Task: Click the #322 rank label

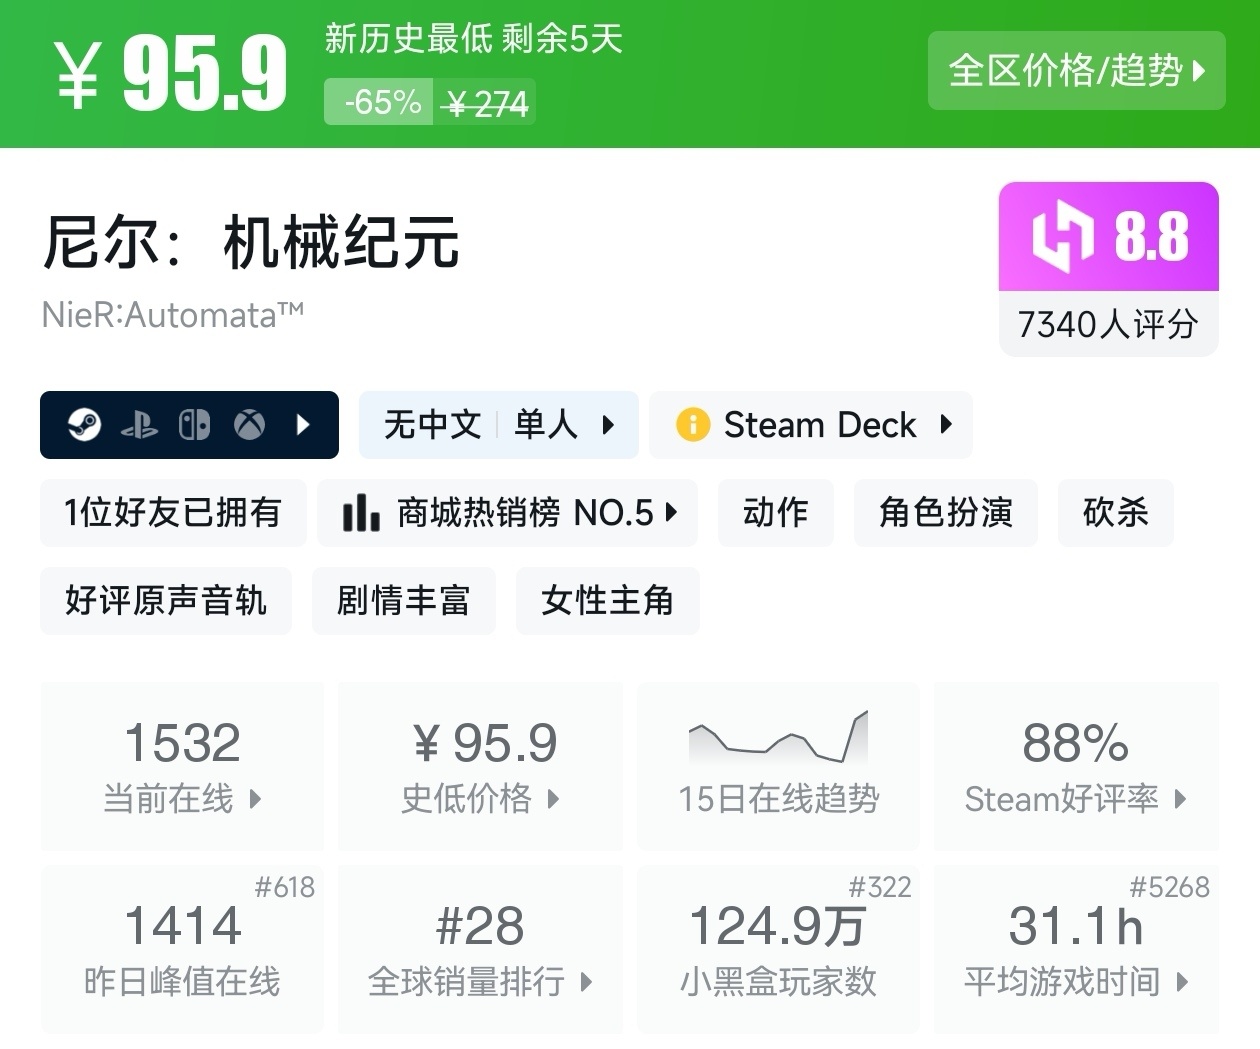Action: click(x=880, y=887)
